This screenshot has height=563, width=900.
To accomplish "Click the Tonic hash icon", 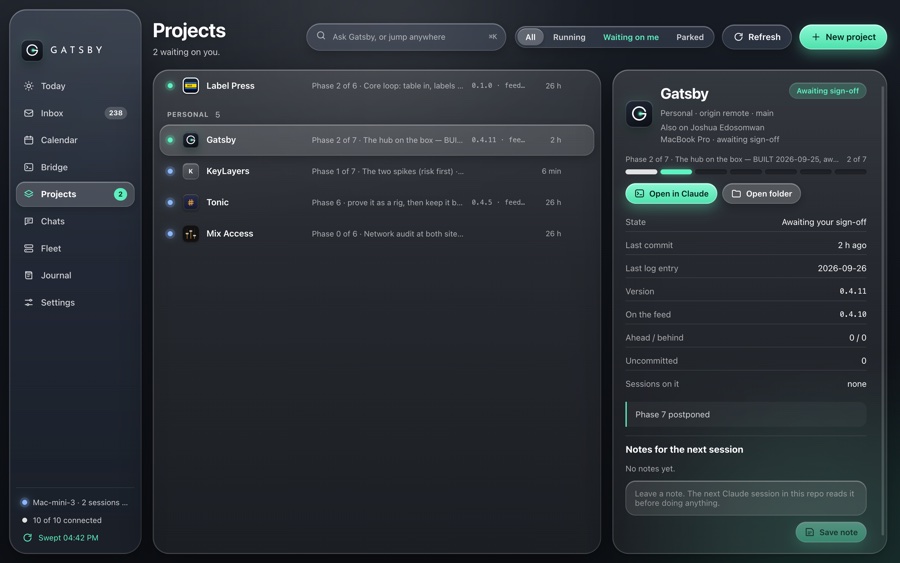I will tap(191, 202).
